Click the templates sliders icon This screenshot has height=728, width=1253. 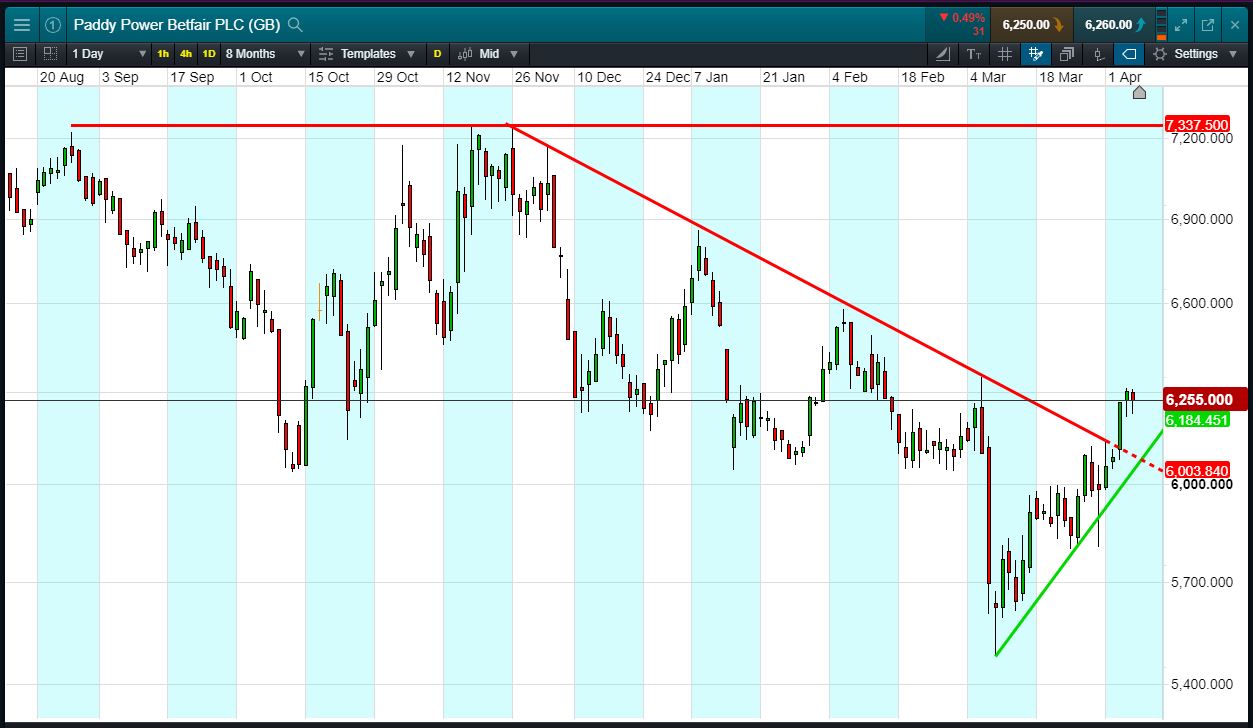pos(326,54)
